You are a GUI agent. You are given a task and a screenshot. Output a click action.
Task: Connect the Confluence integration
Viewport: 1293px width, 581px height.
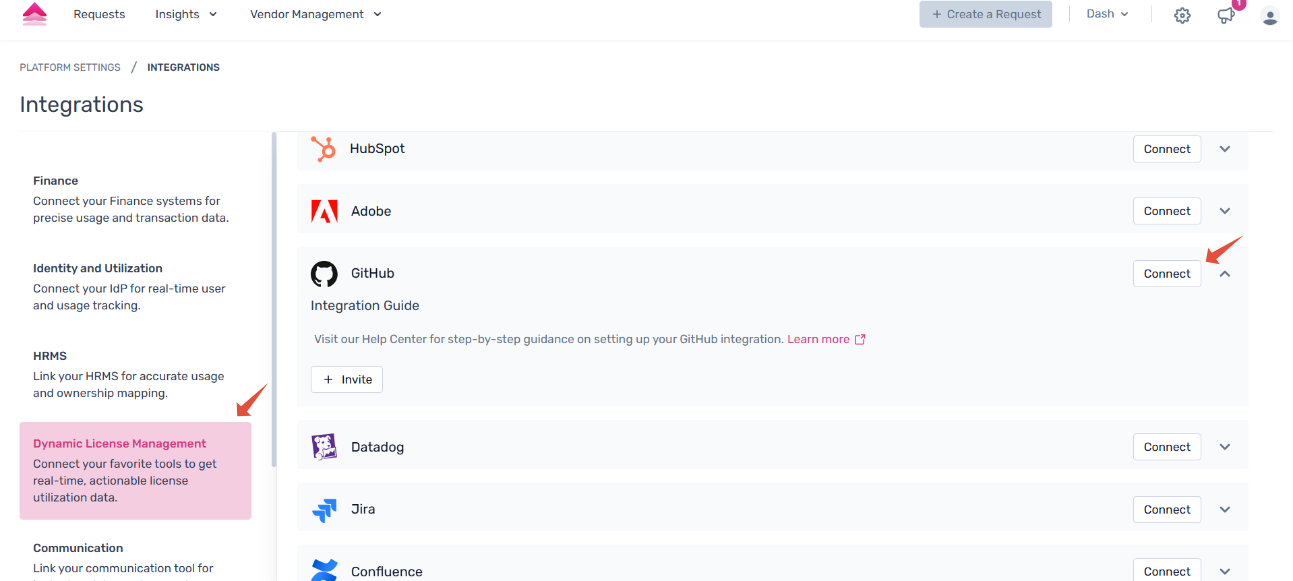[x=1167, y=571]
